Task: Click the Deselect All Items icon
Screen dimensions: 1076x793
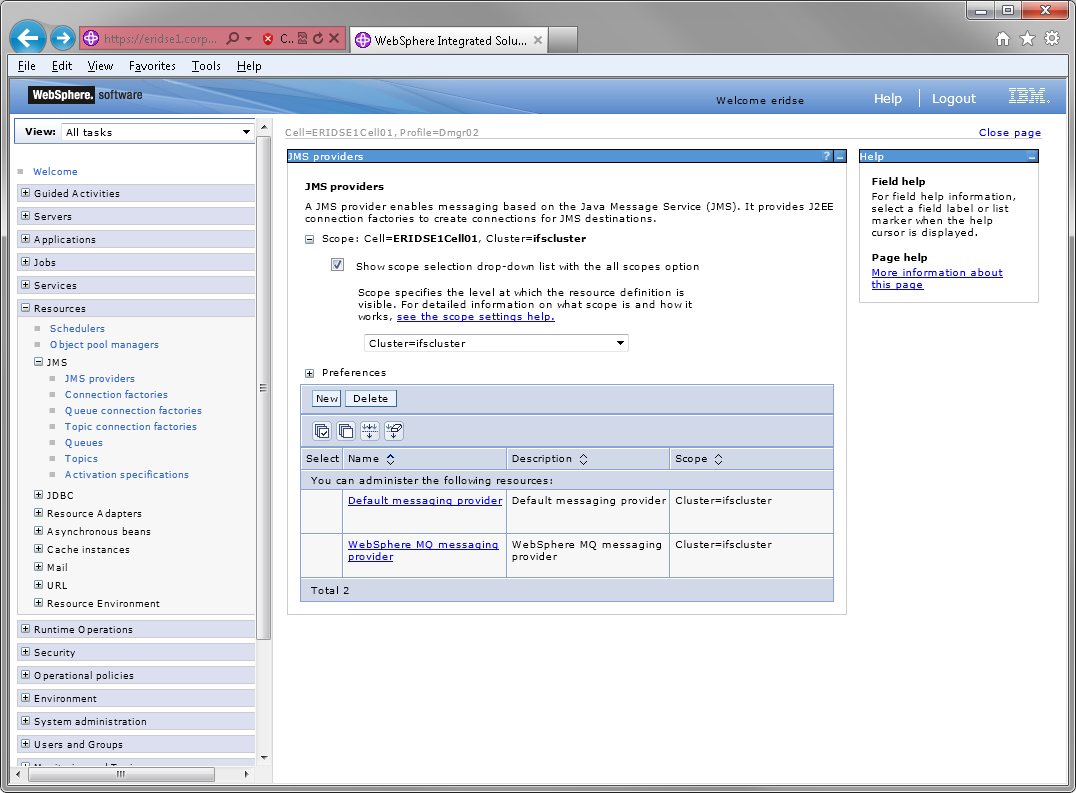Action: (x=346, y=431)
